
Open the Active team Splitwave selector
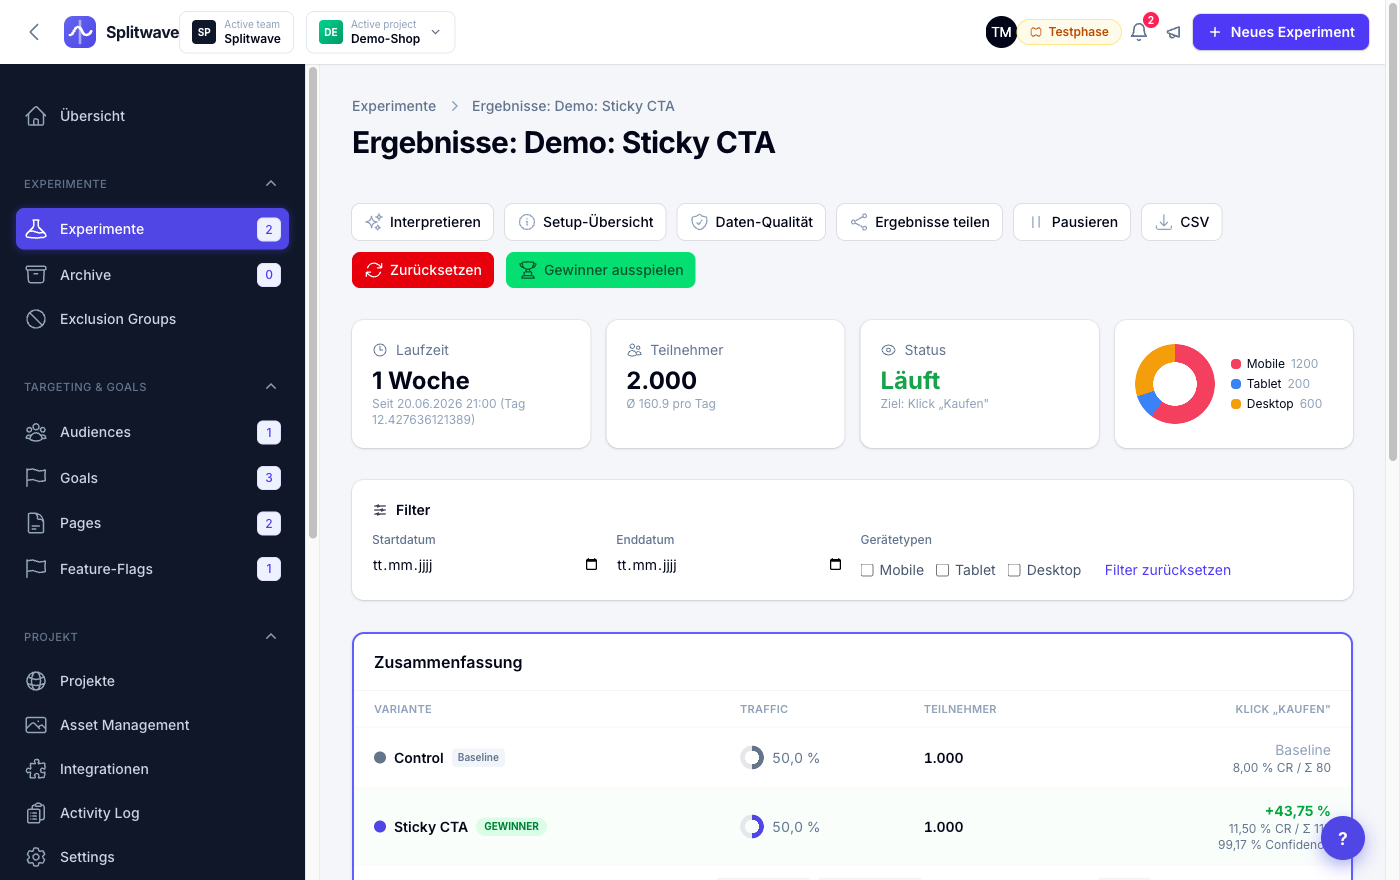tap(237, 32)
